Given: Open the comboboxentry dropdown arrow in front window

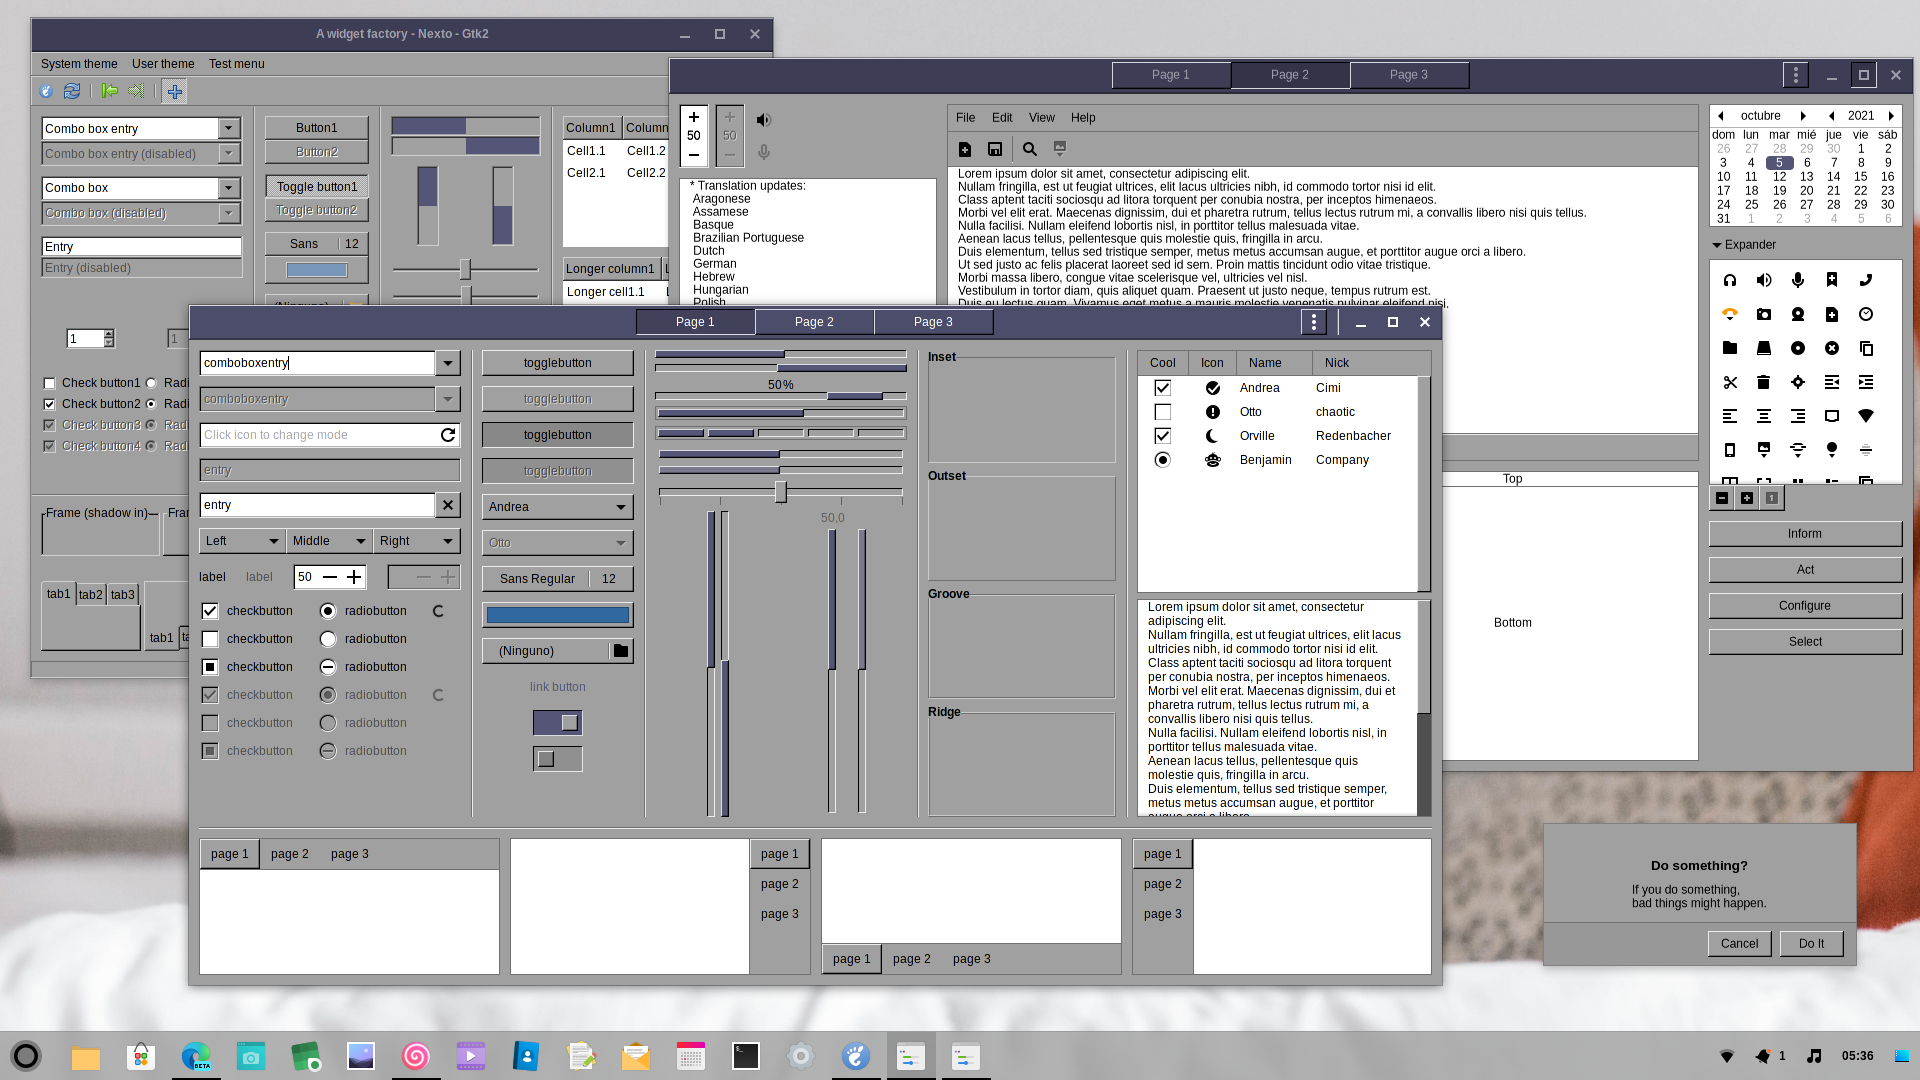Looking at the screenshot, I should click(x=448, y=363).
